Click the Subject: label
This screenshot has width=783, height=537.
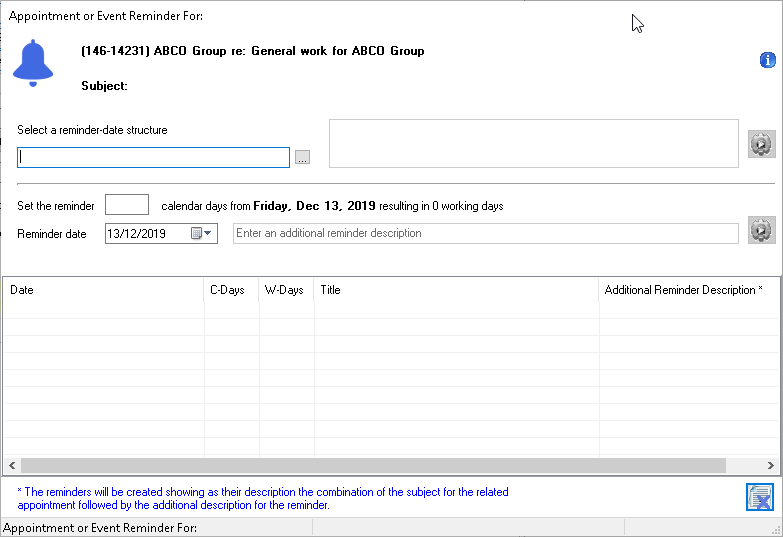tap(104, 86)
